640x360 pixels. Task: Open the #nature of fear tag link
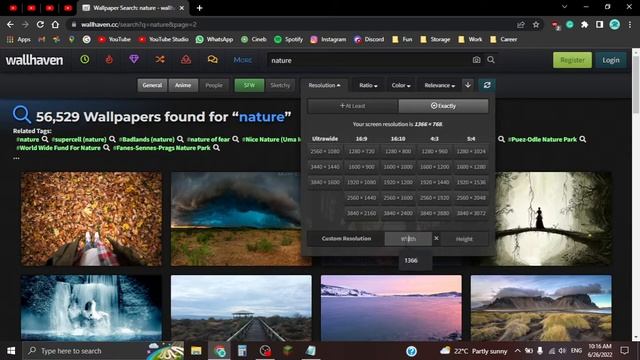[208, 139]
